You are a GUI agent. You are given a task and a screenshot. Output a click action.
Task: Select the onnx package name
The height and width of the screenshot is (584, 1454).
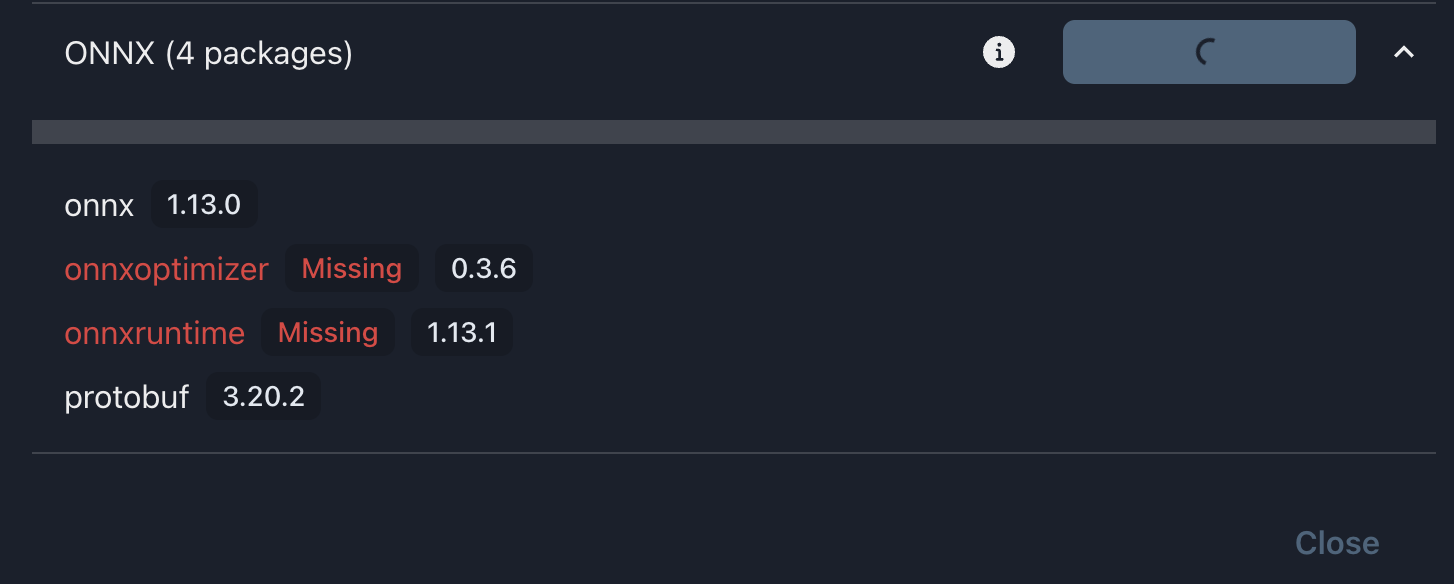coord(99,205)
